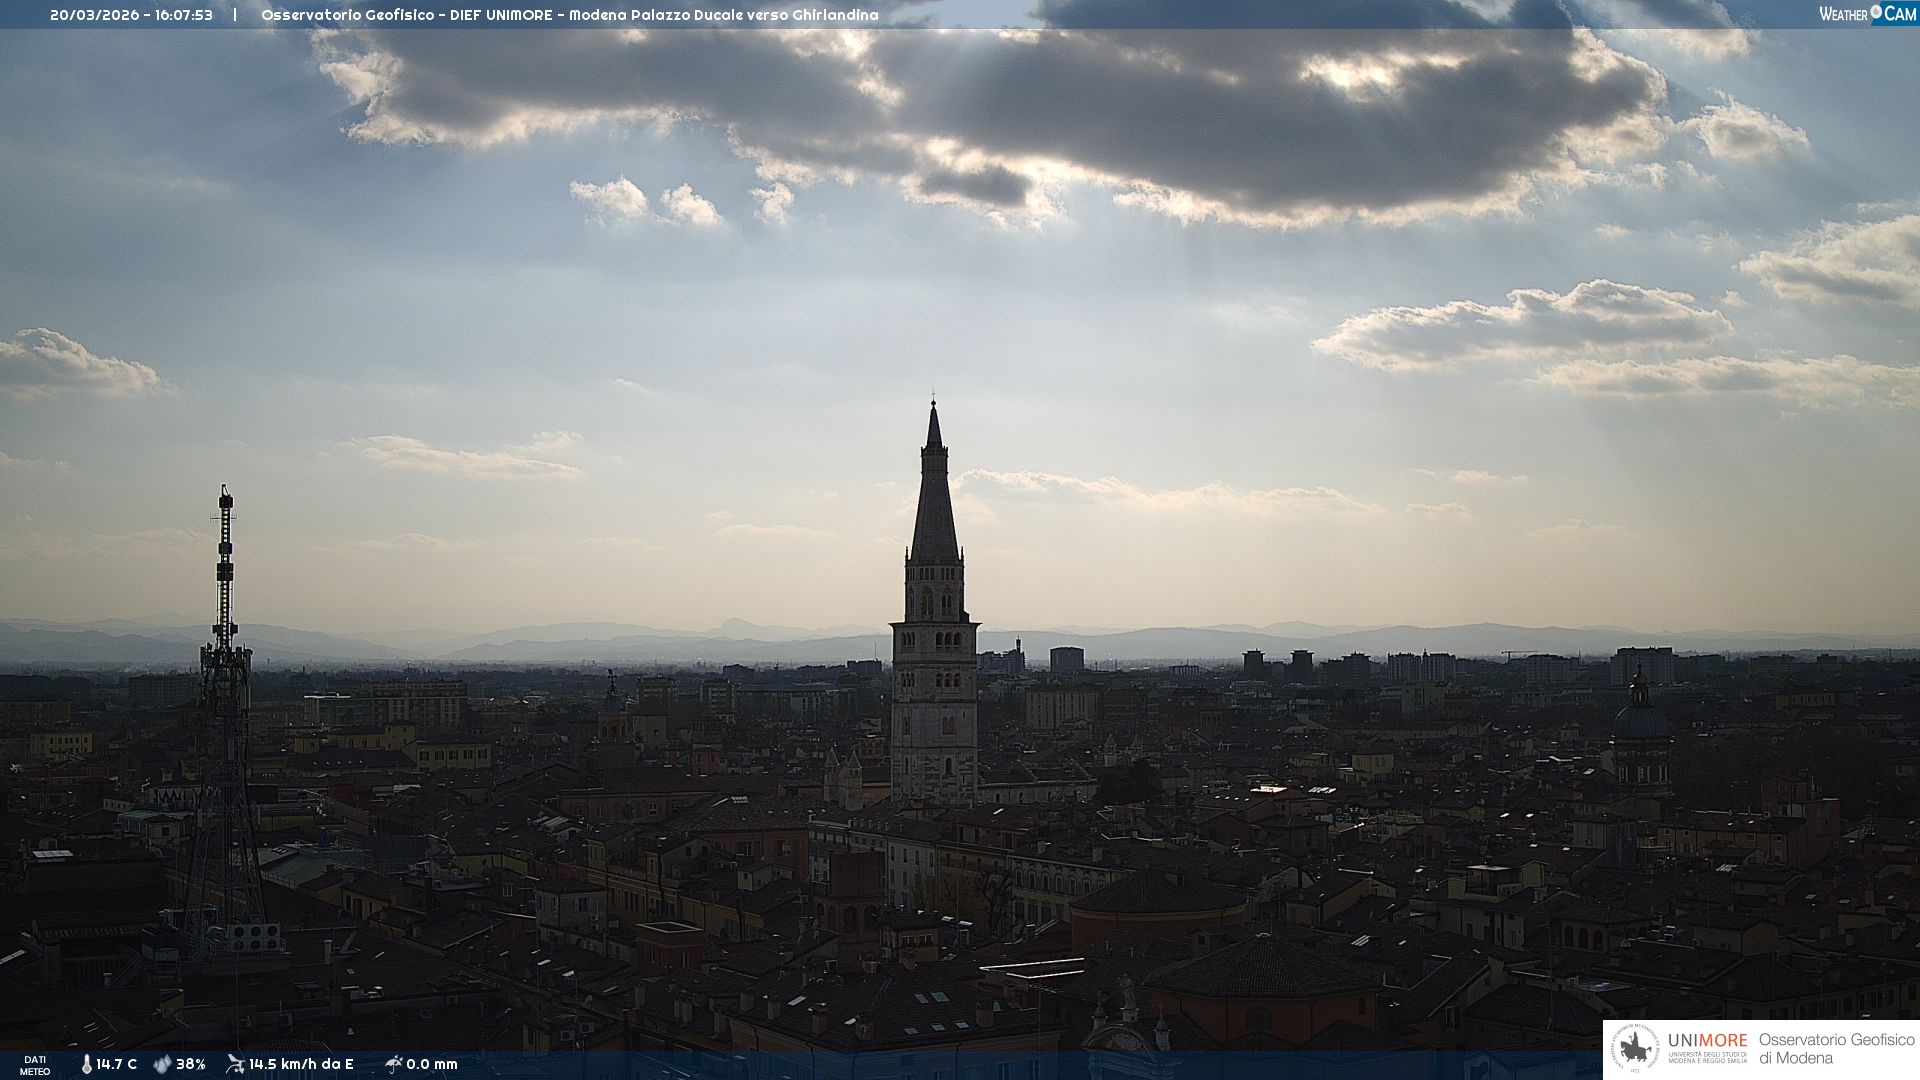
Task: Click the 14.7 C temperature reading
Action: (117, 1064)
